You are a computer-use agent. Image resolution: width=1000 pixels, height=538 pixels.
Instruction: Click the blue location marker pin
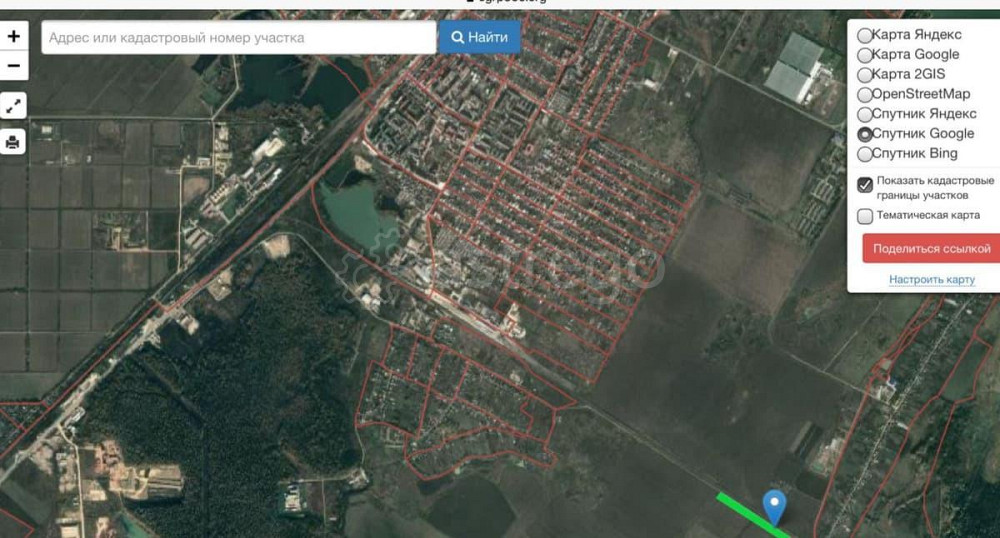click(x=774, y=505)
